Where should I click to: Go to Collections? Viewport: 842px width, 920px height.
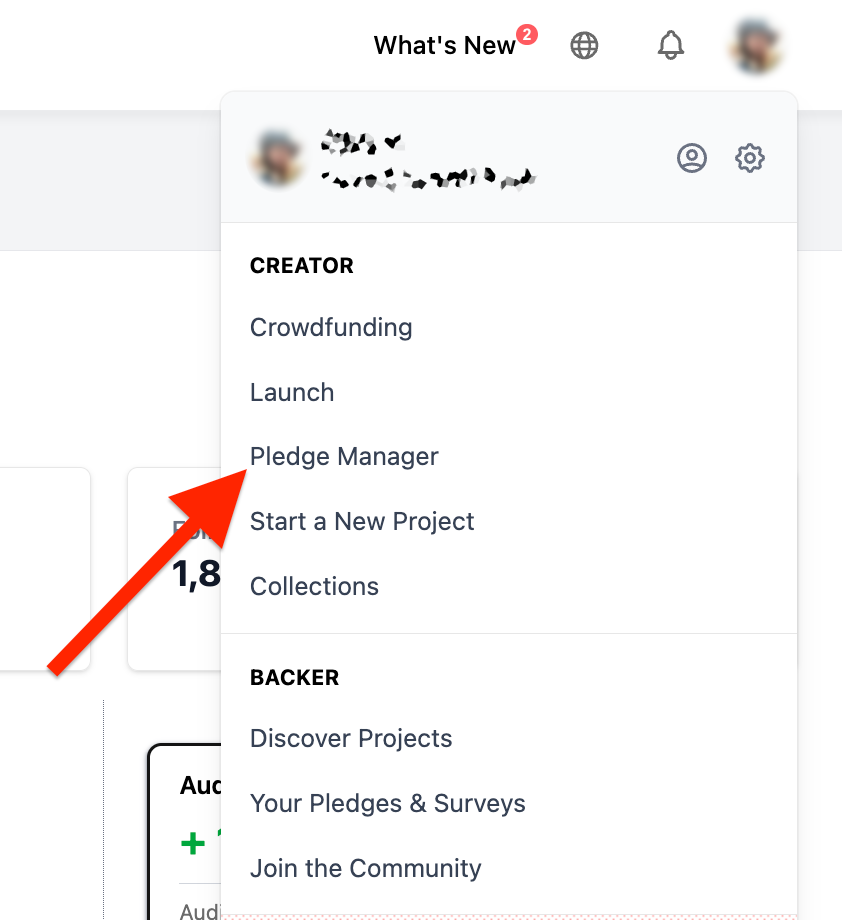pos(314,586)
